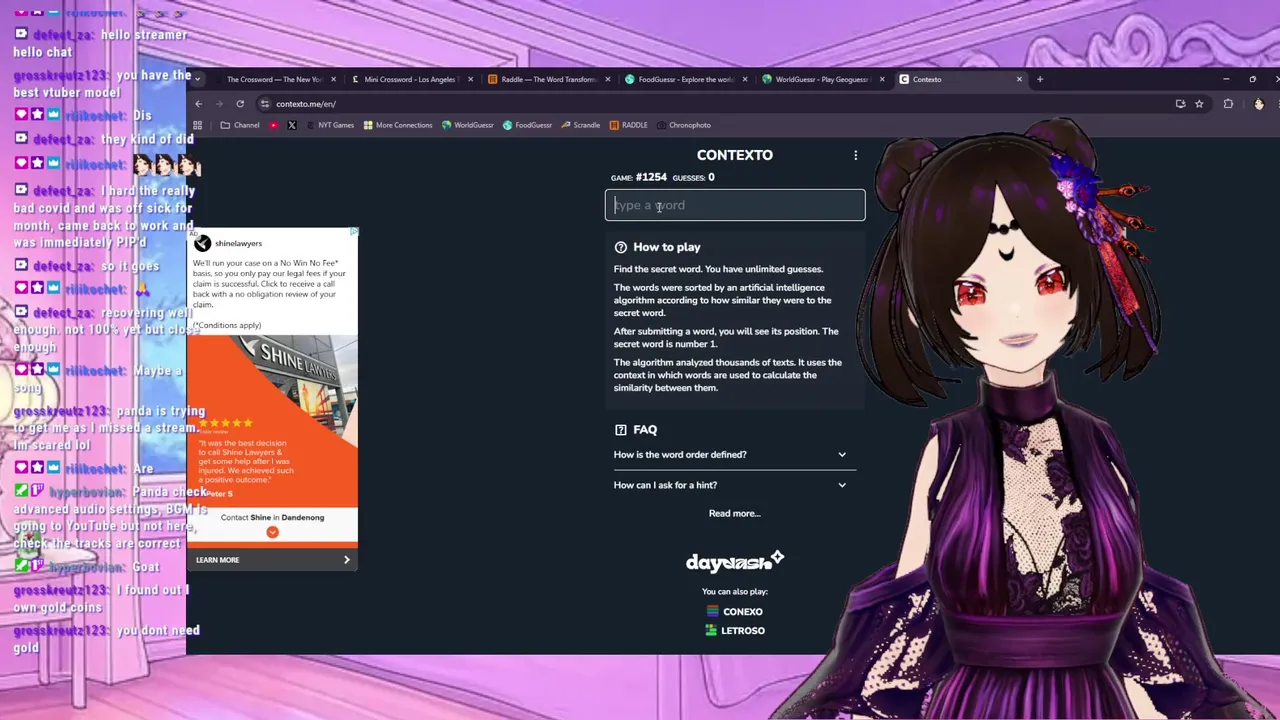Open the Channel bookmark folder
This screenshot has height=720, width=1280.
pos(240,125)
